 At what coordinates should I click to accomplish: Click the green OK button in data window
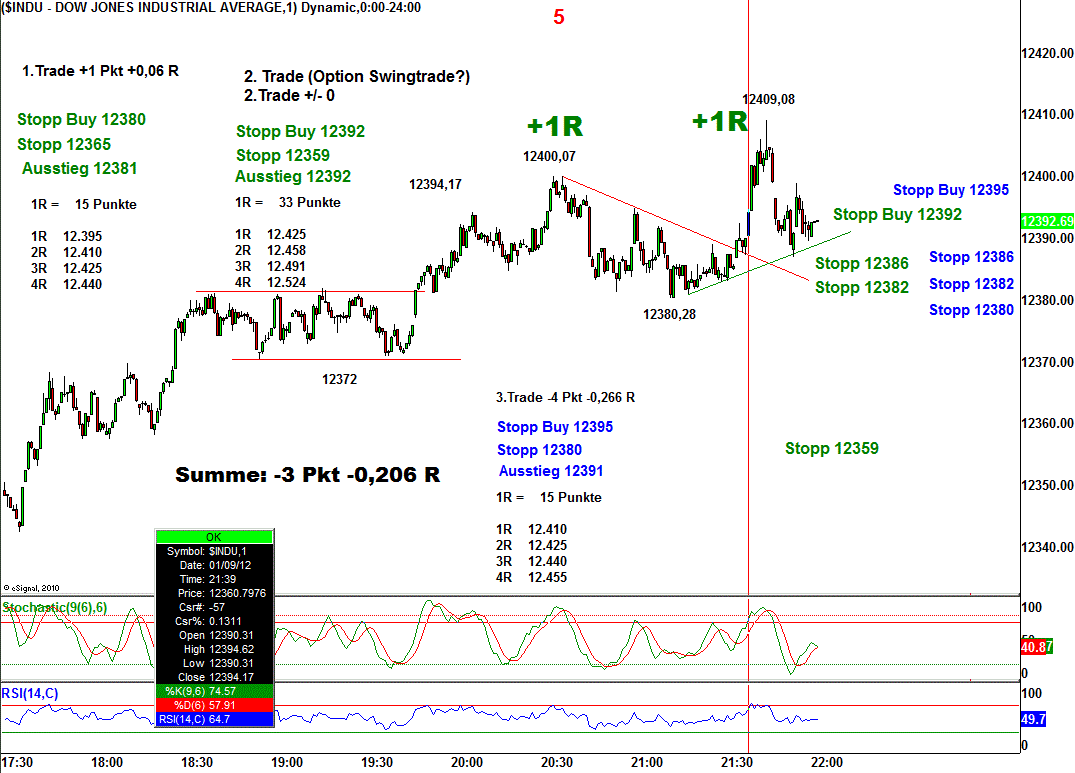coord(214,537)
